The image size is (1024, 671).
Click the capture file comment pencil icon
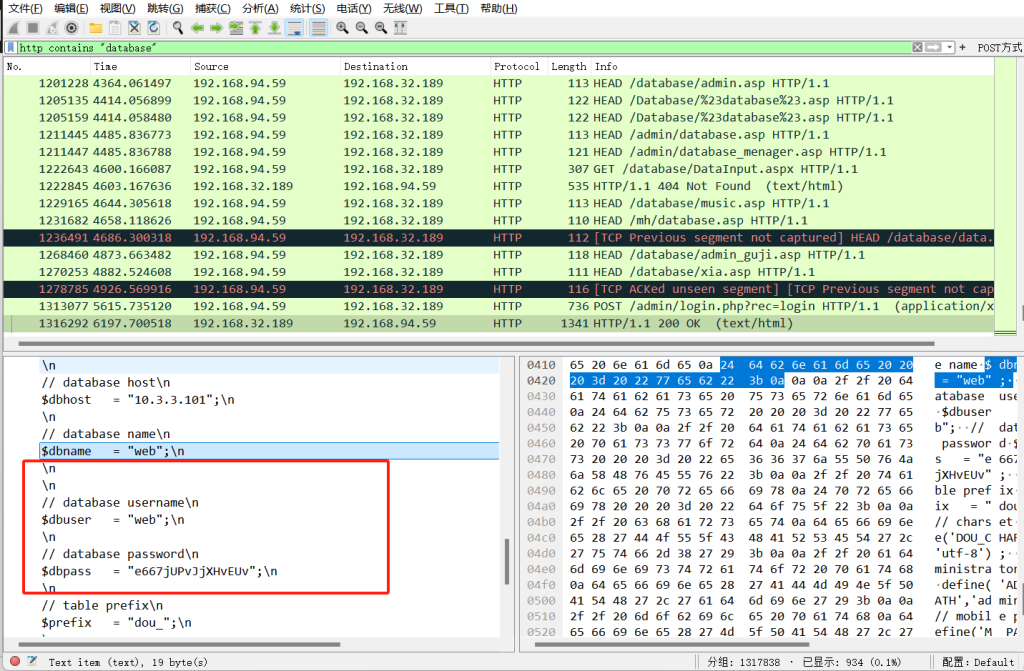[32, 661]
